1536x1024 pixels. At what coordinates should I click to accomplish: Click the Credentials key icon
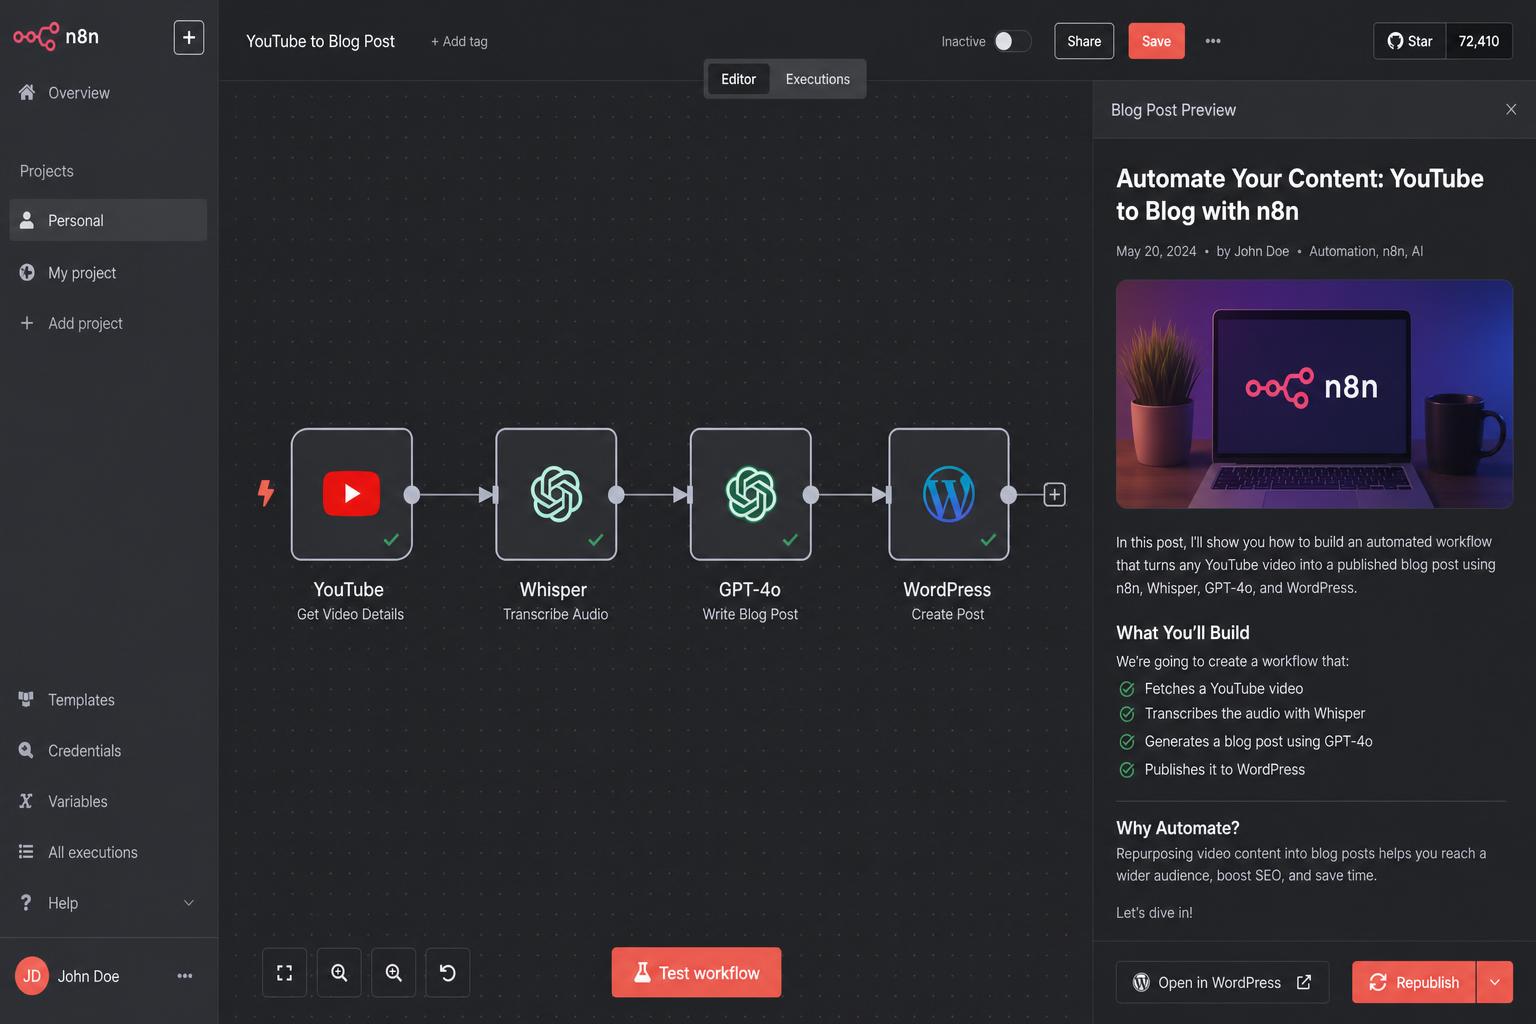click(26, 750)
